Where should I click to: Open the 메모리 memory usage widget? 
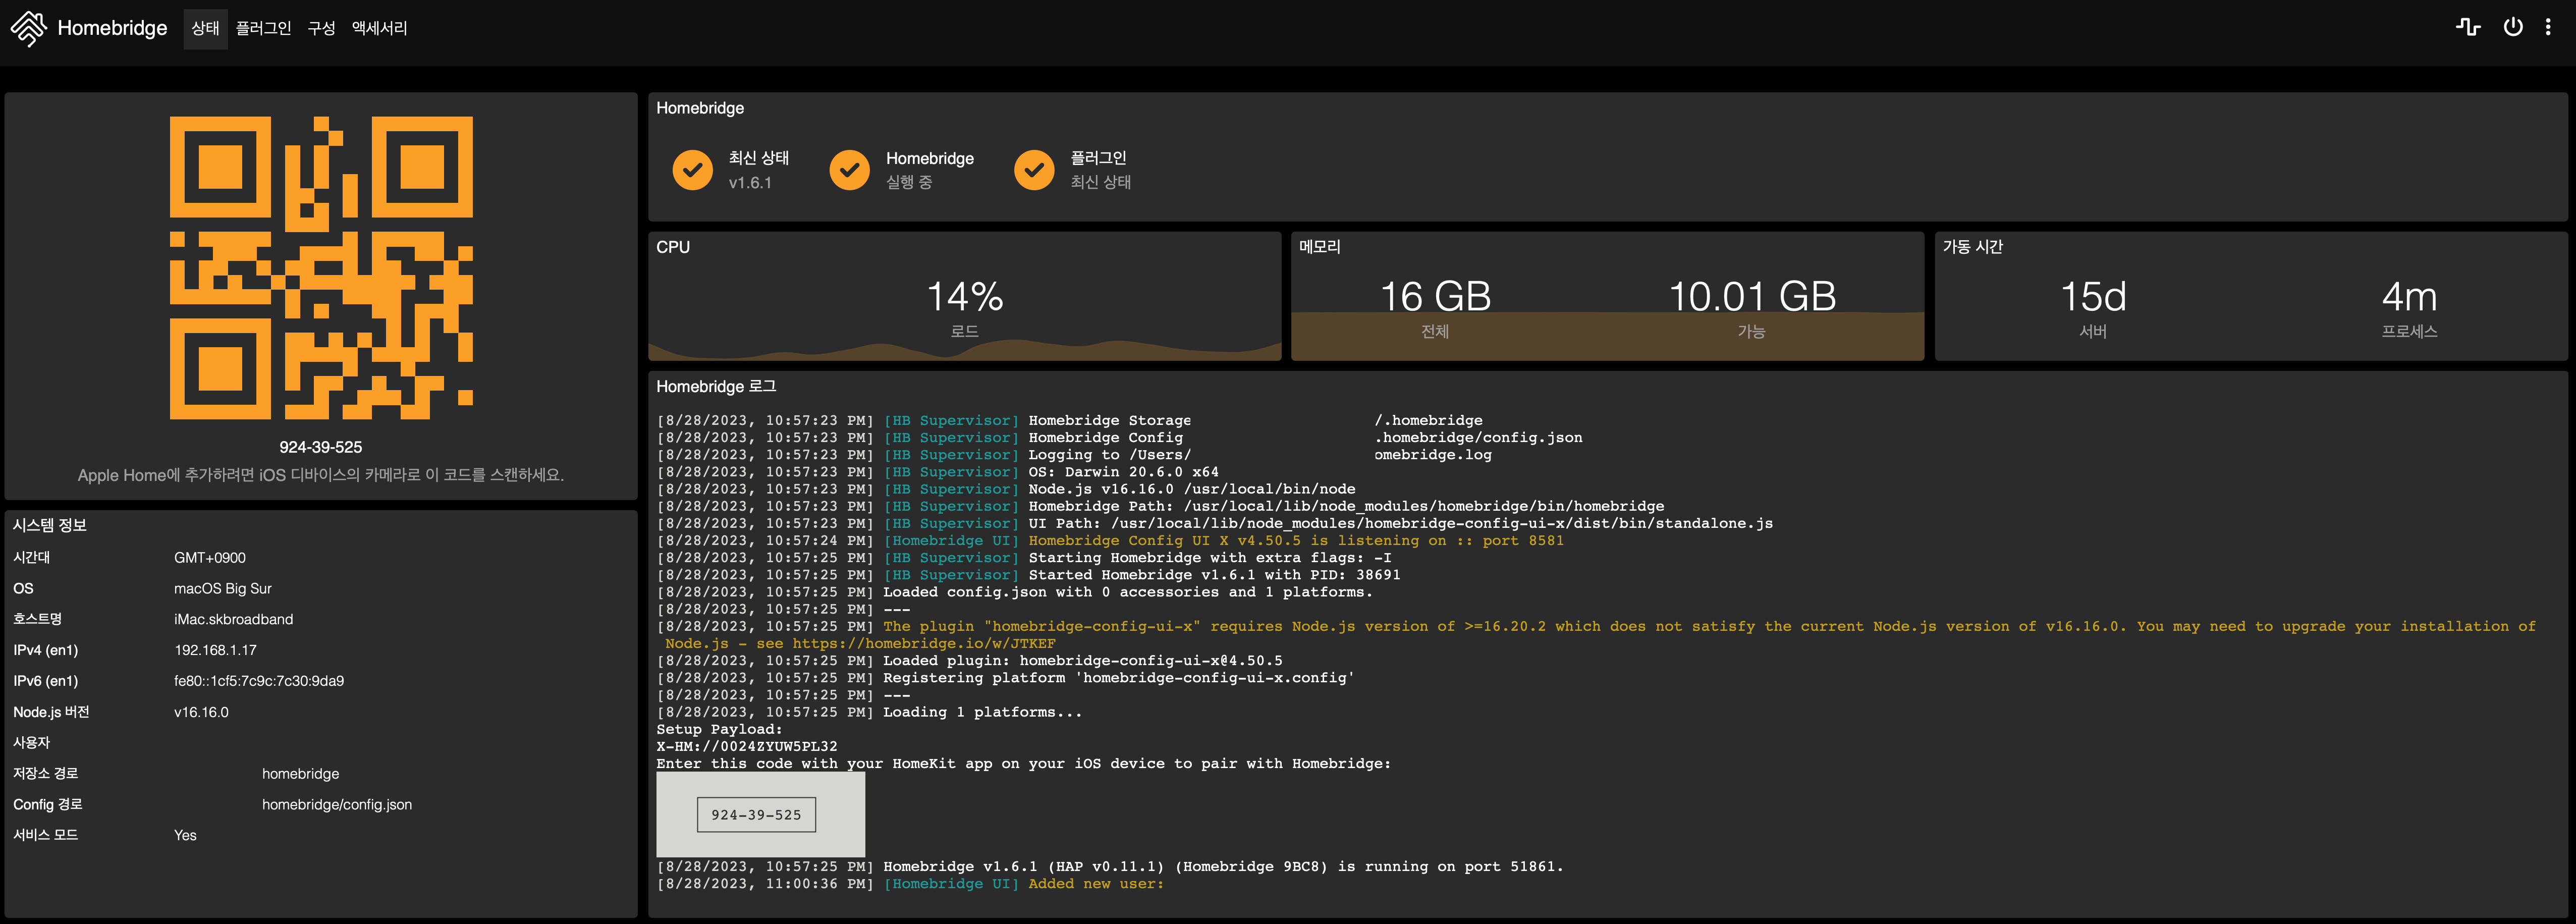(x=1606, y=297)
